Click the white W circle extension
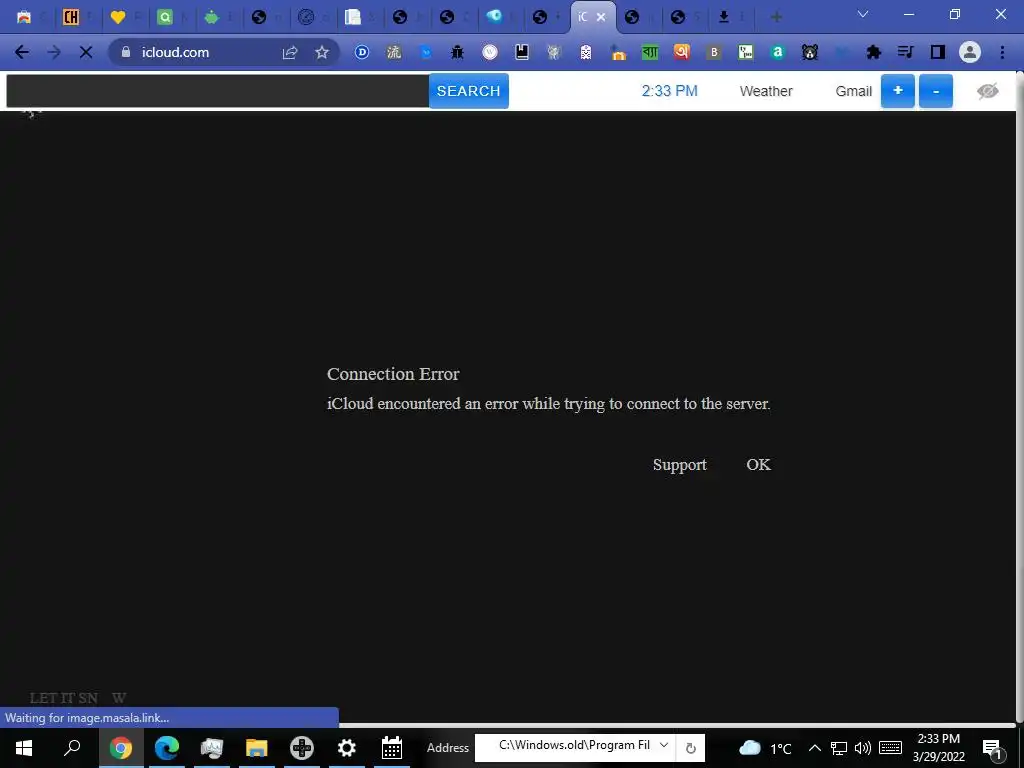This screenshot has width=1024, height=768. click(x=490, y=52)
